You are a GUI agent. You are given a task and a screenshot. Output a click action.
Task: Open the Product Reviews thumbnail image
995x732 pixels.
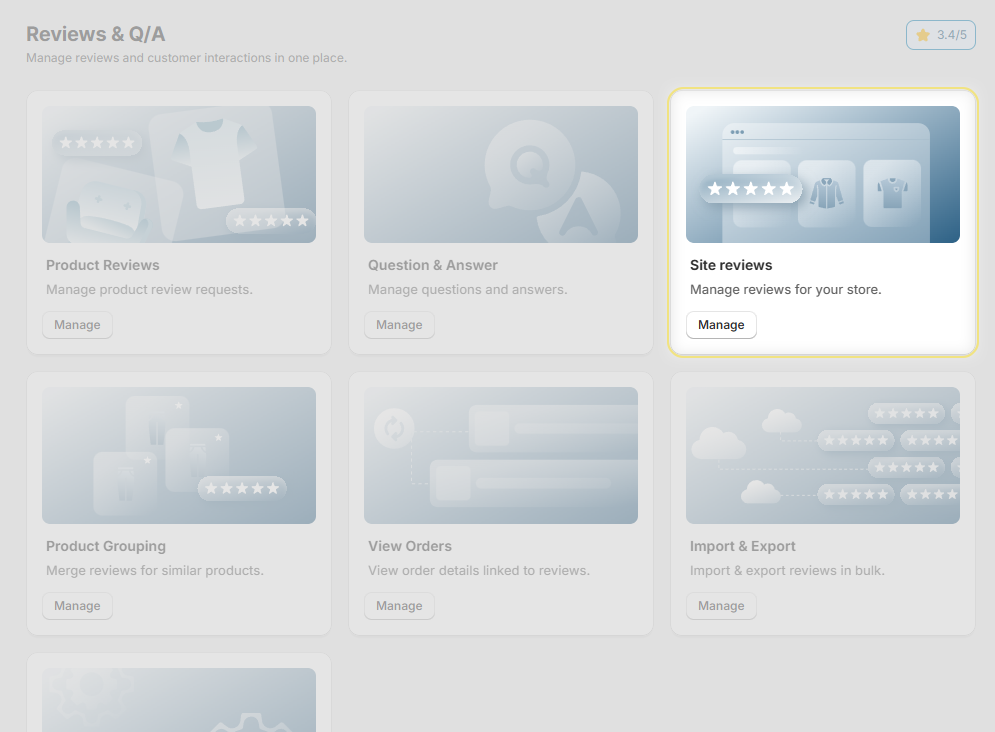click(x=179, y=174)
